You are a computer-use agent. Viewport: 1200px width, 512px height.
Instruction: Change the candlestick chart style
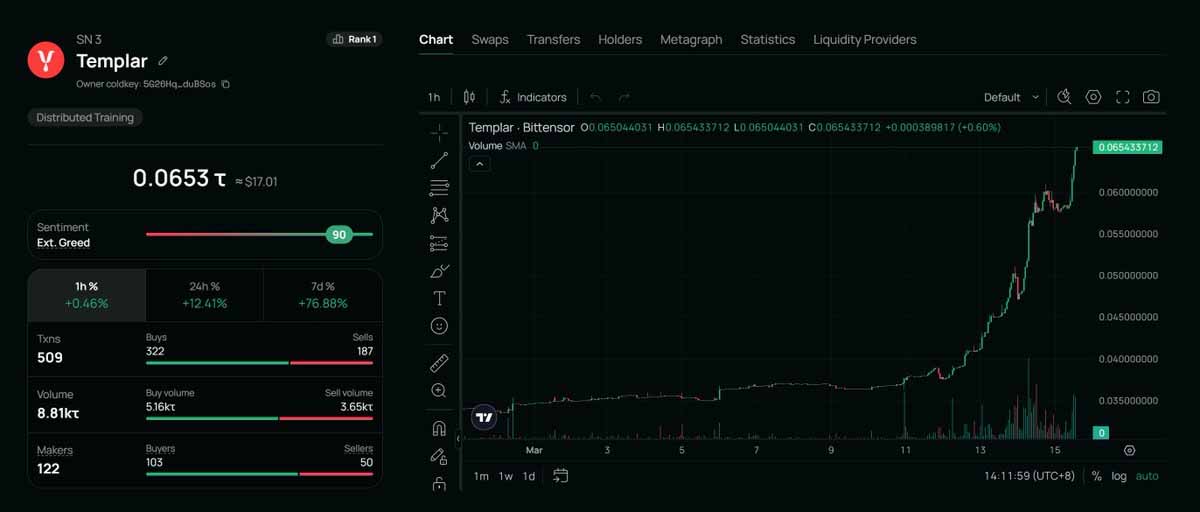click(x=469, y=97)
